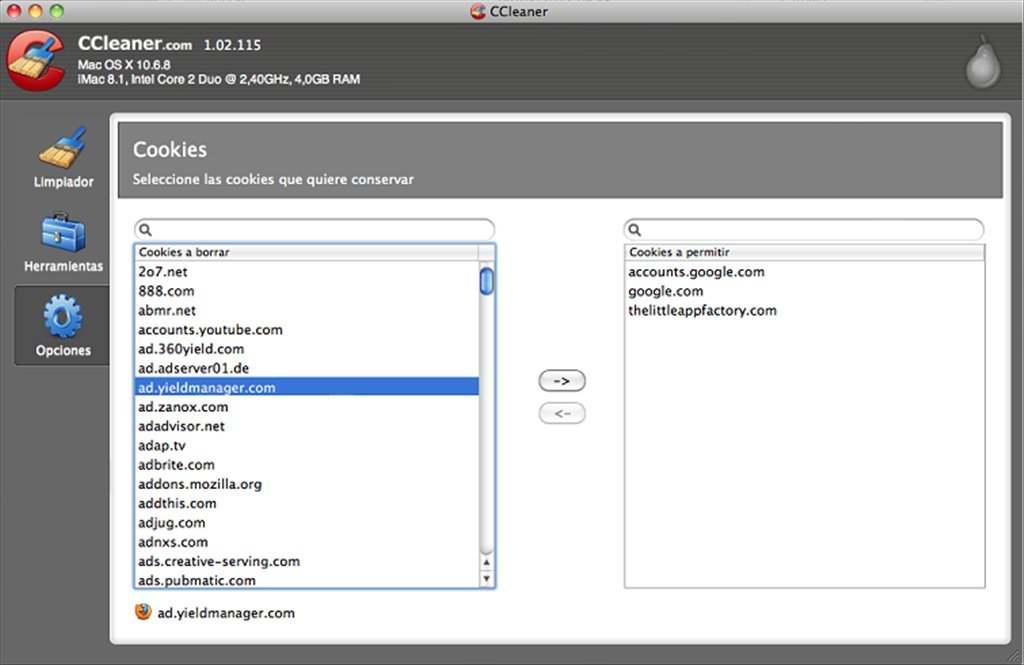Click the Cookies a borrar column header

306,252
